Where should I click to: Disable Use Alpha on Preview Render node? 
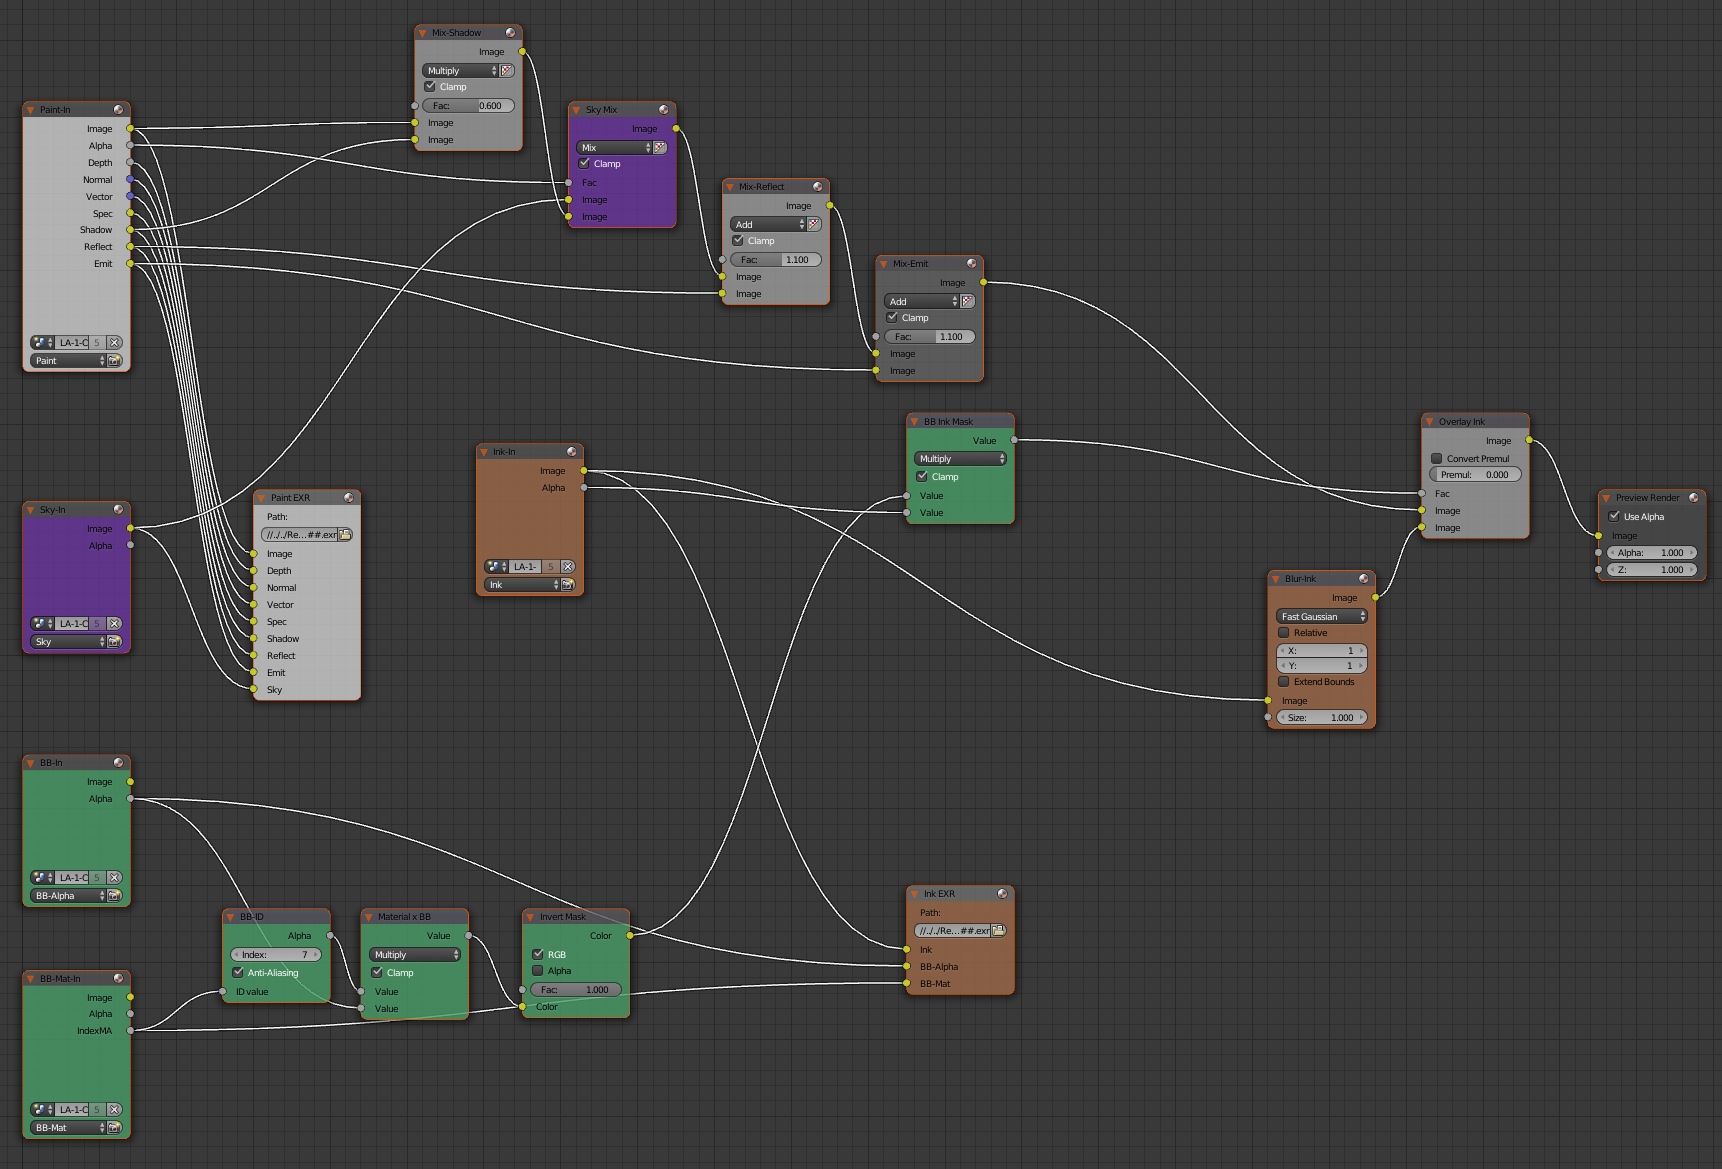[x=1614, y=517]
